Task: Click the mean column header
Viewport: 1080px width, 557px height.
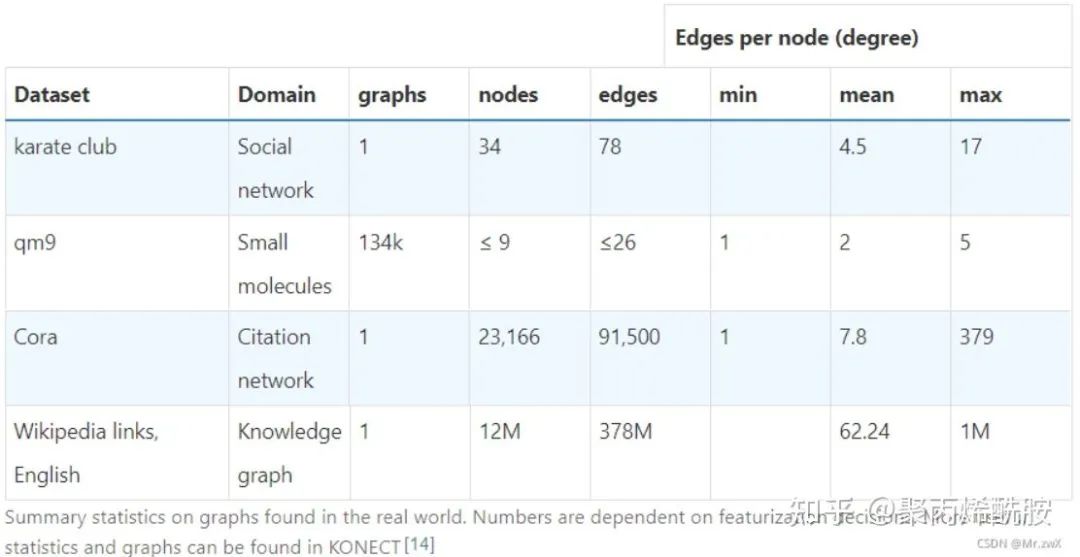Action: coord(866,95)
